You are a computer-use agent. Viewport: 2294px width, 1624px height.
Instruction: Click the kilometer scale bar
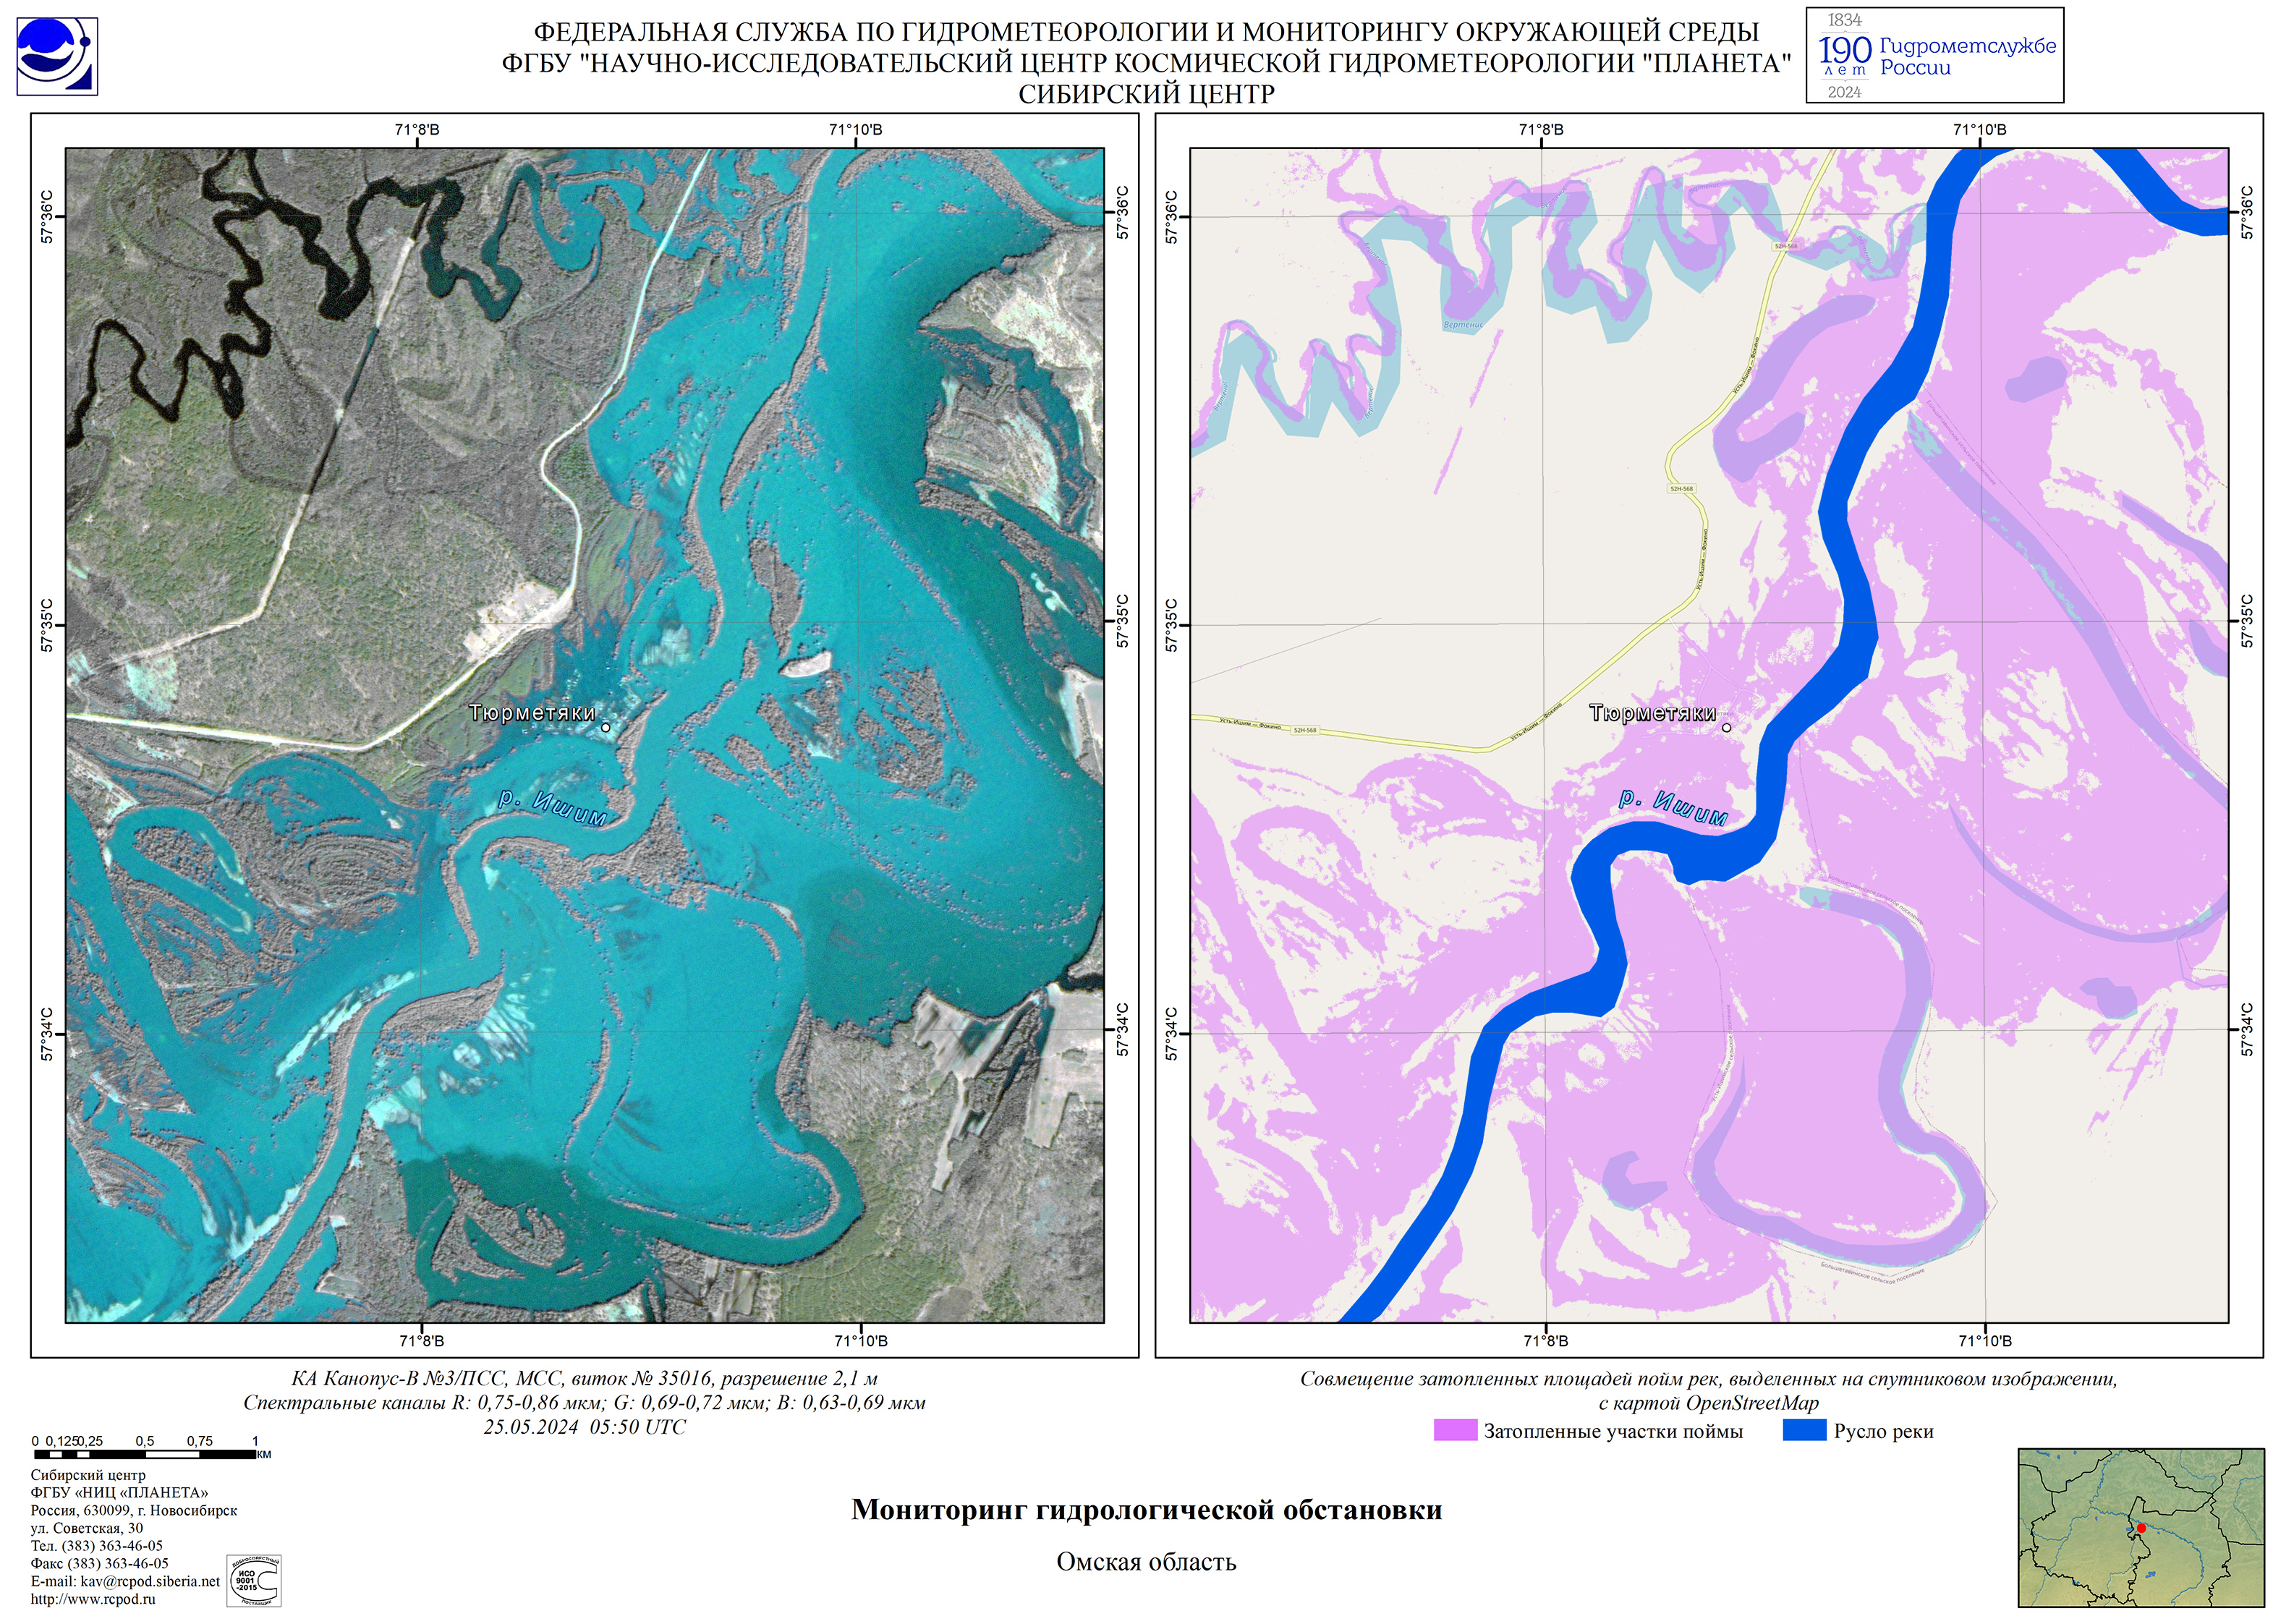tap(145, 1455)
